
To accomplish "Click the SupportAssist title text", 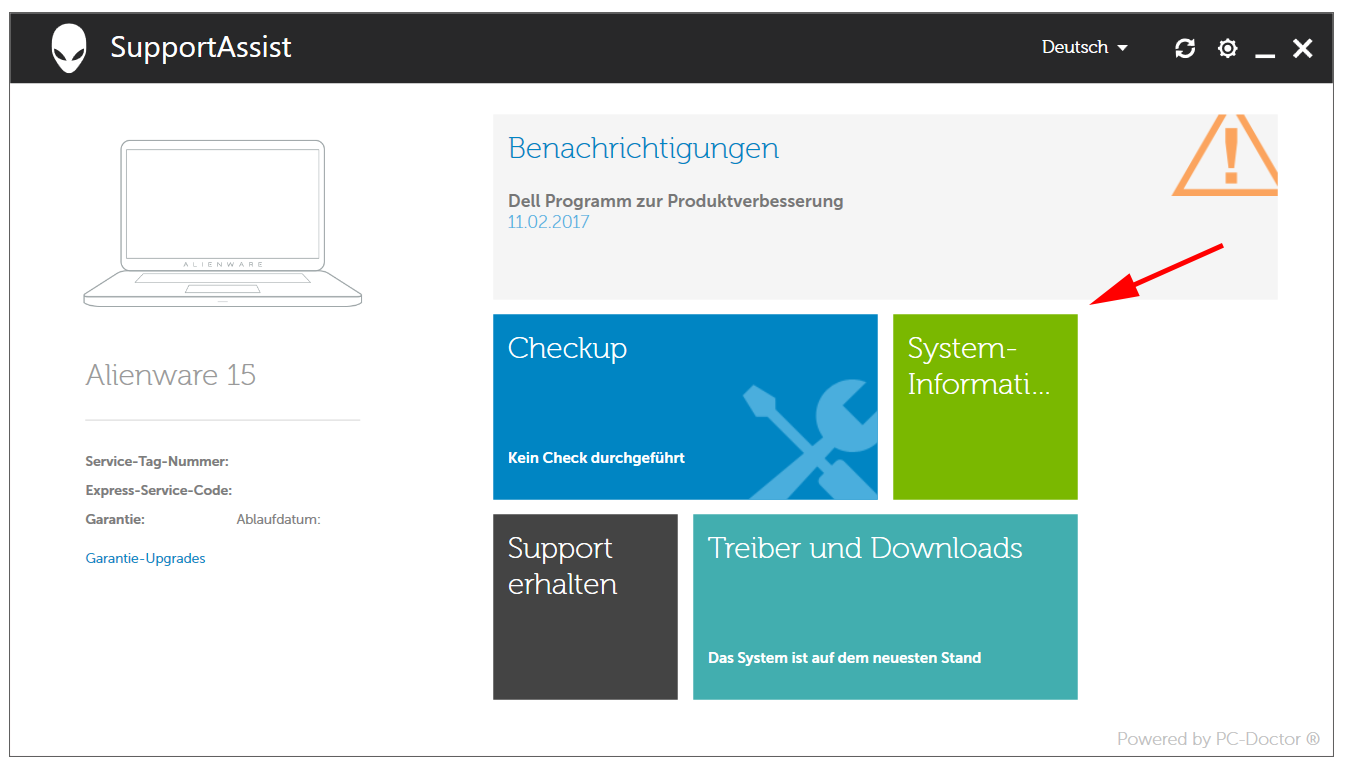I will point(201,47).
